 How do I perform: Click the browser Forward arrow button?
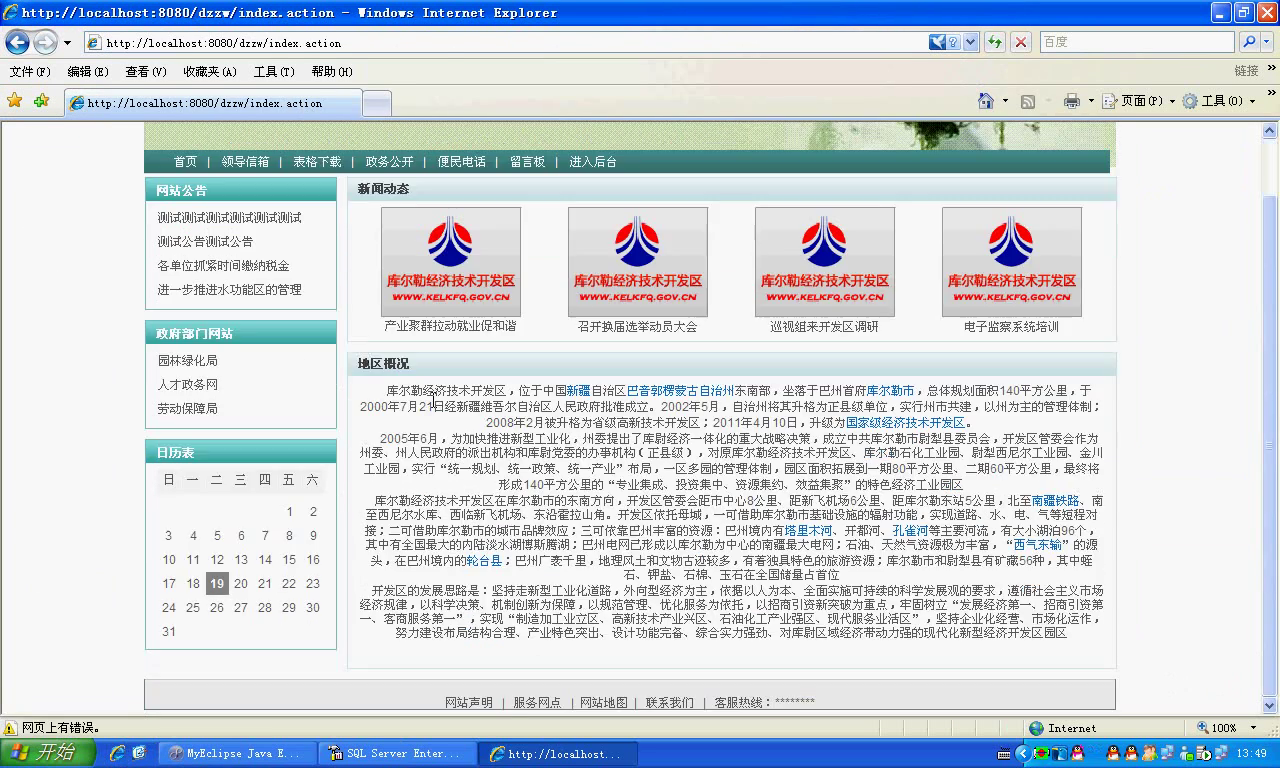[45, 42]
